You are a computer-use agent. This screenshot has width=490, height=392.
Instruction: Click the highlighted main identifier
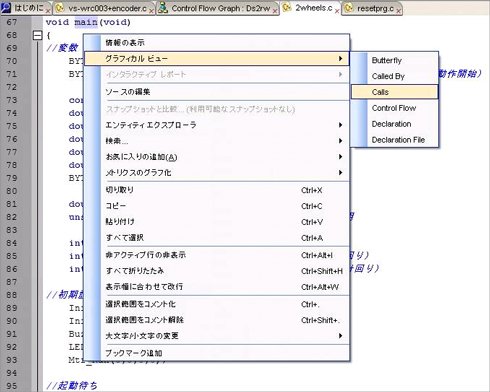tap(86, 22)
